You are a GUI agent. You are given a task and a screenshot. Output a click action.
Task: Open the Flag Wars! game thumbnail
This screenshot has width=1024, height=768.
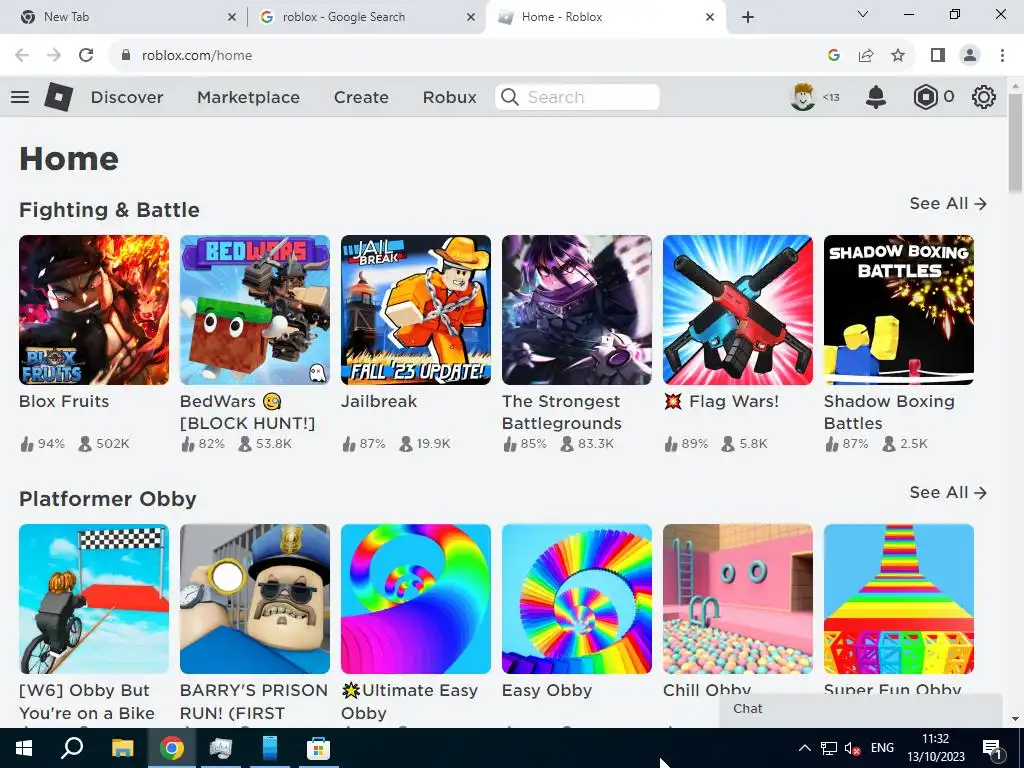[x=738, y=310]
